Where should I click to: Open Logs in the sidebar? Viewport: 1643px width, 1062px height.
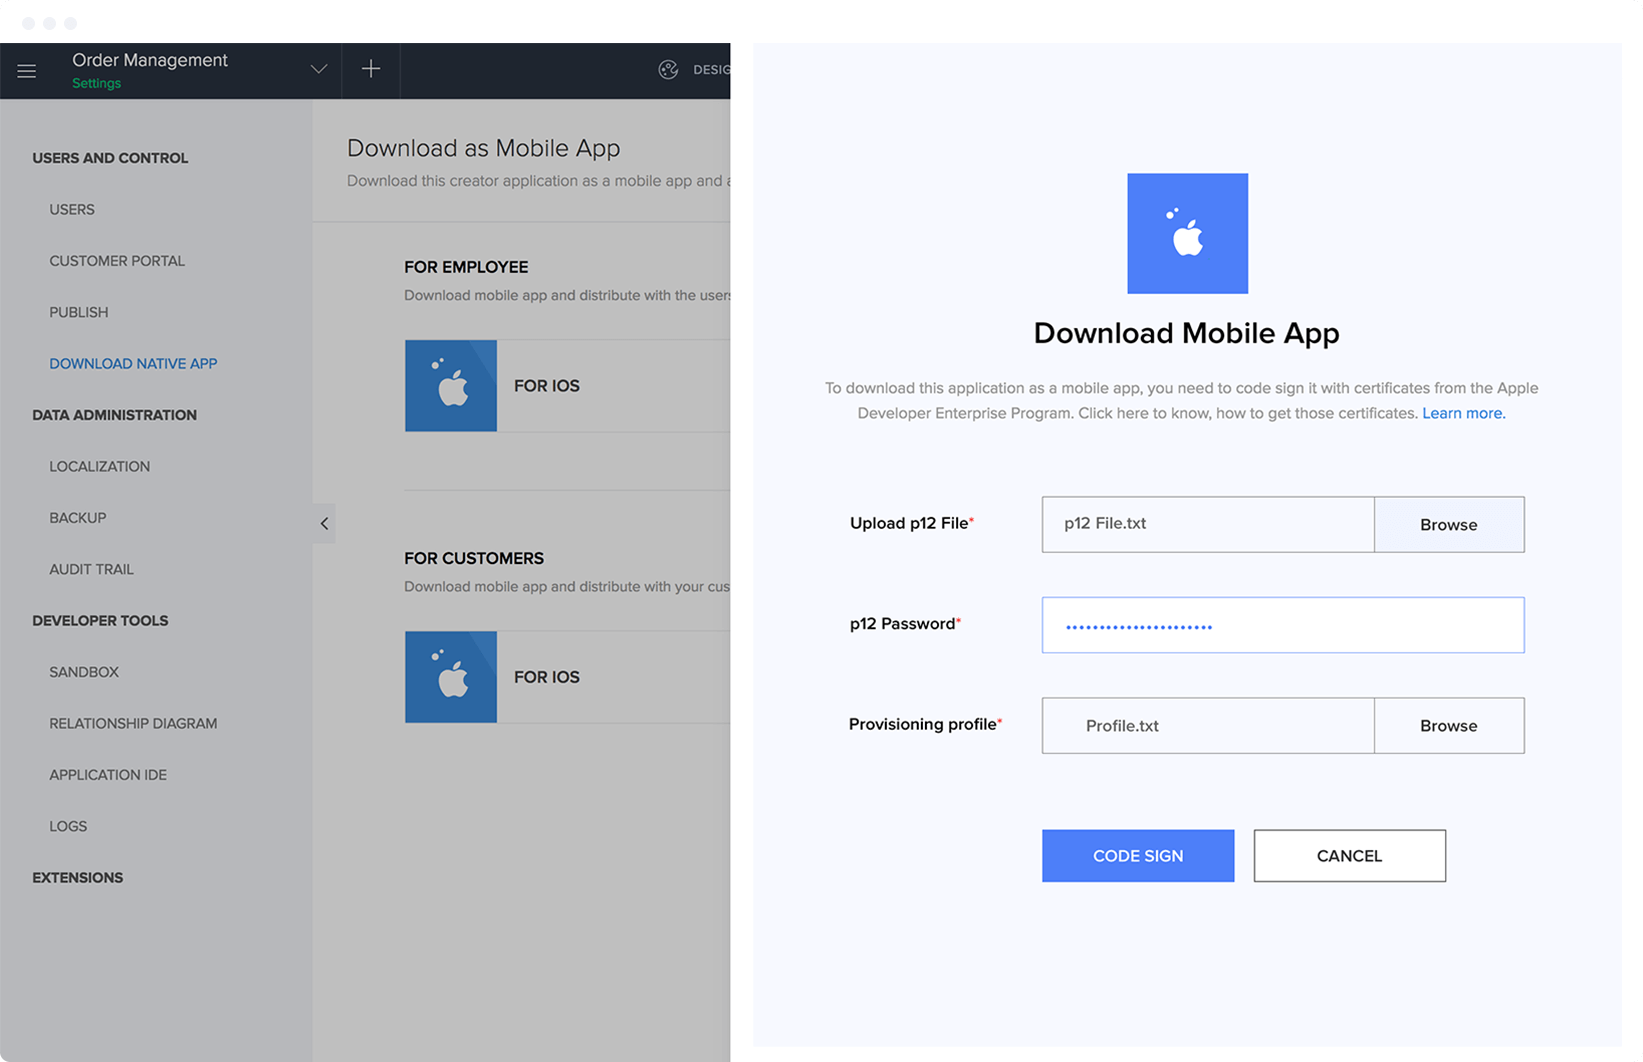coord(68,826)
